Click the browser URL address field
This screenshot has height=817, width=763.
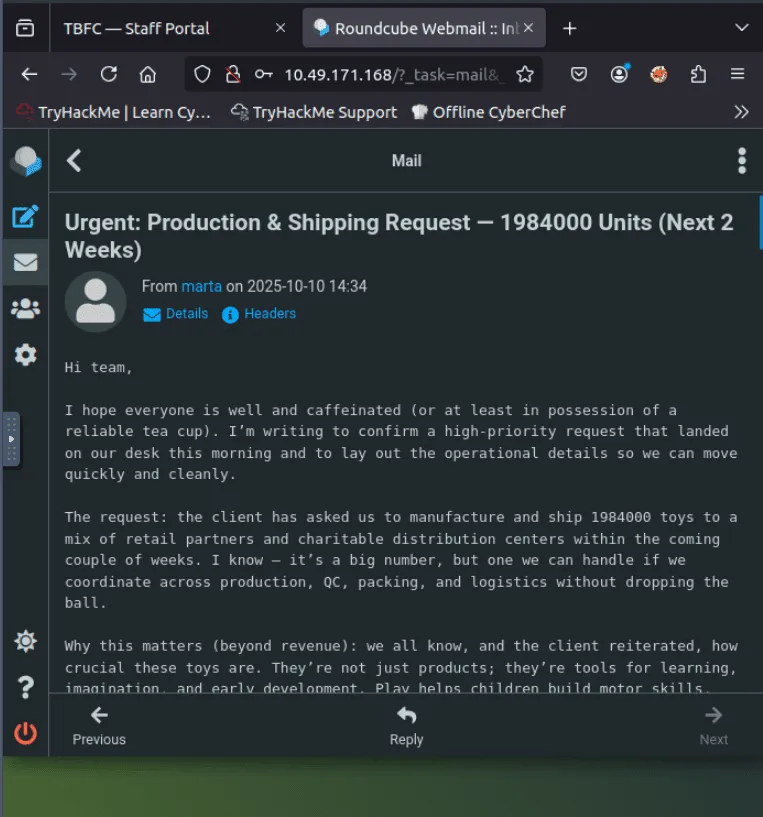coord(392,74)
